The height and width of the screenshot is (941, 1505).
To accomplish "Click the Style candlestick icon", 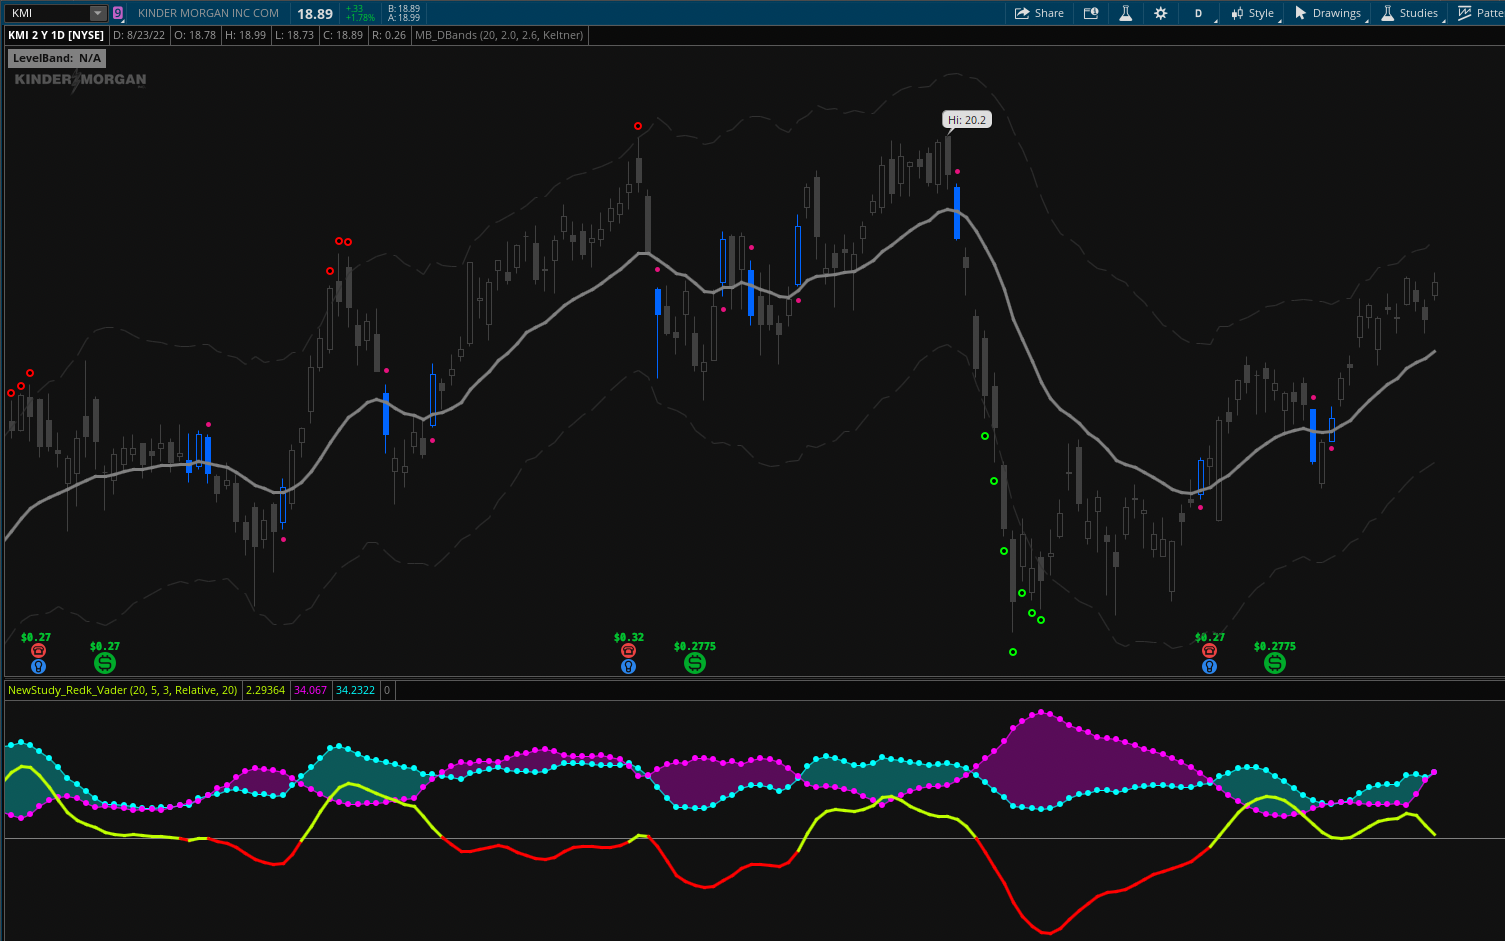I will [x=1237, y=13].
